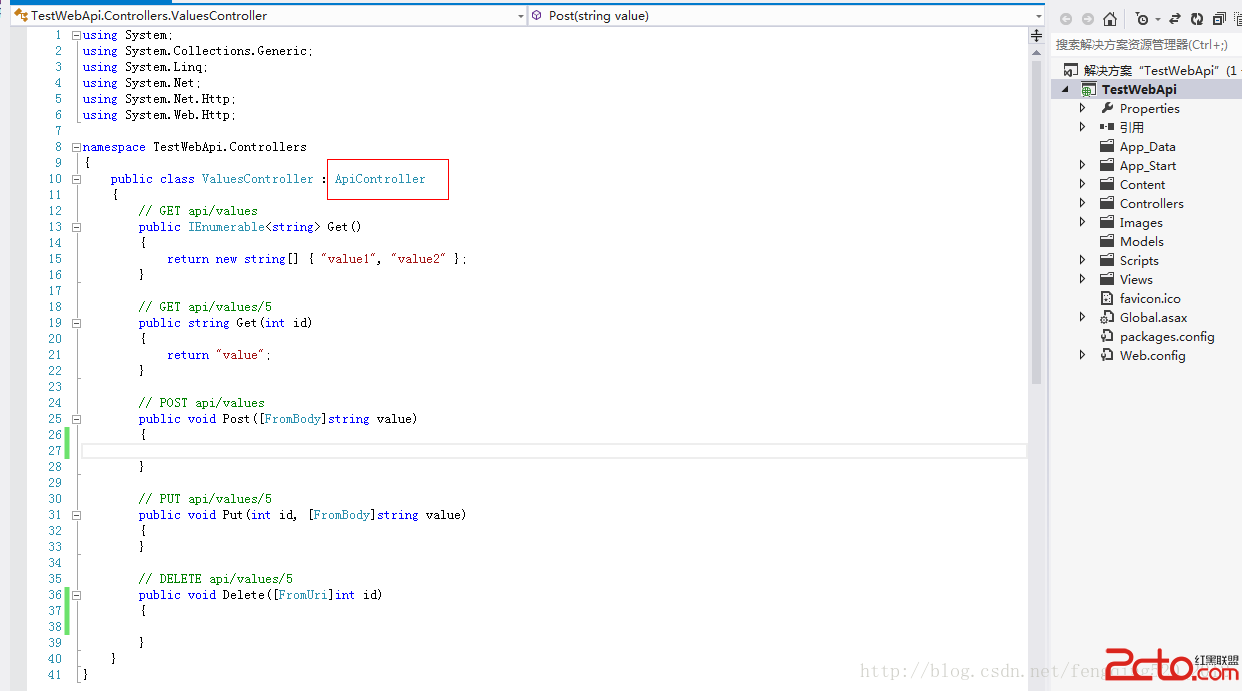Click the solution node icon for "TestWebApi"
This screenshot has height=691, width=1242.
(x=1070, y=70)
